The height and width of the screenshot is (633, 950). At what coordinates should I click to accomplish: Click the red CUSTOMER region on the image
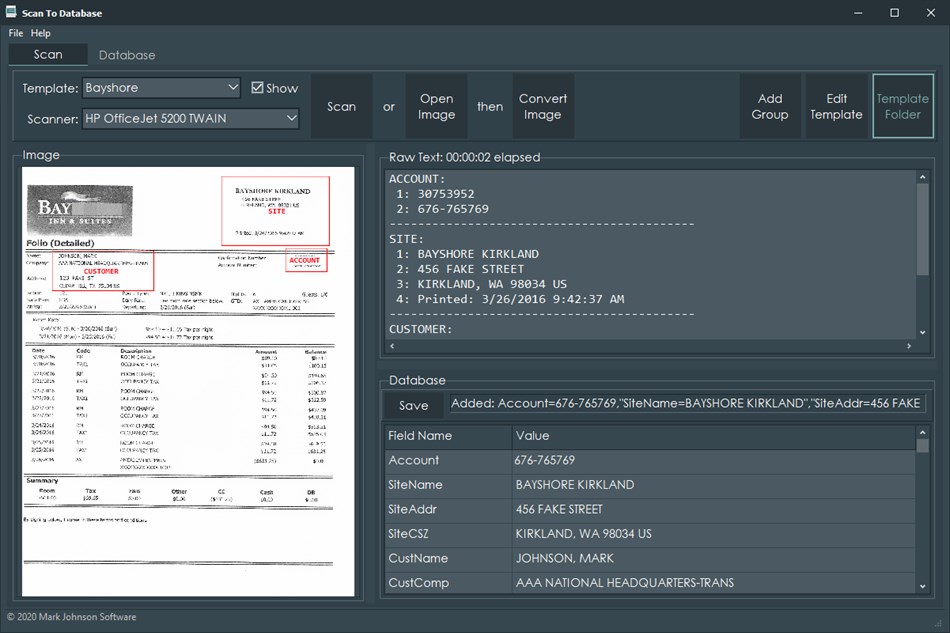pos(104,270)
